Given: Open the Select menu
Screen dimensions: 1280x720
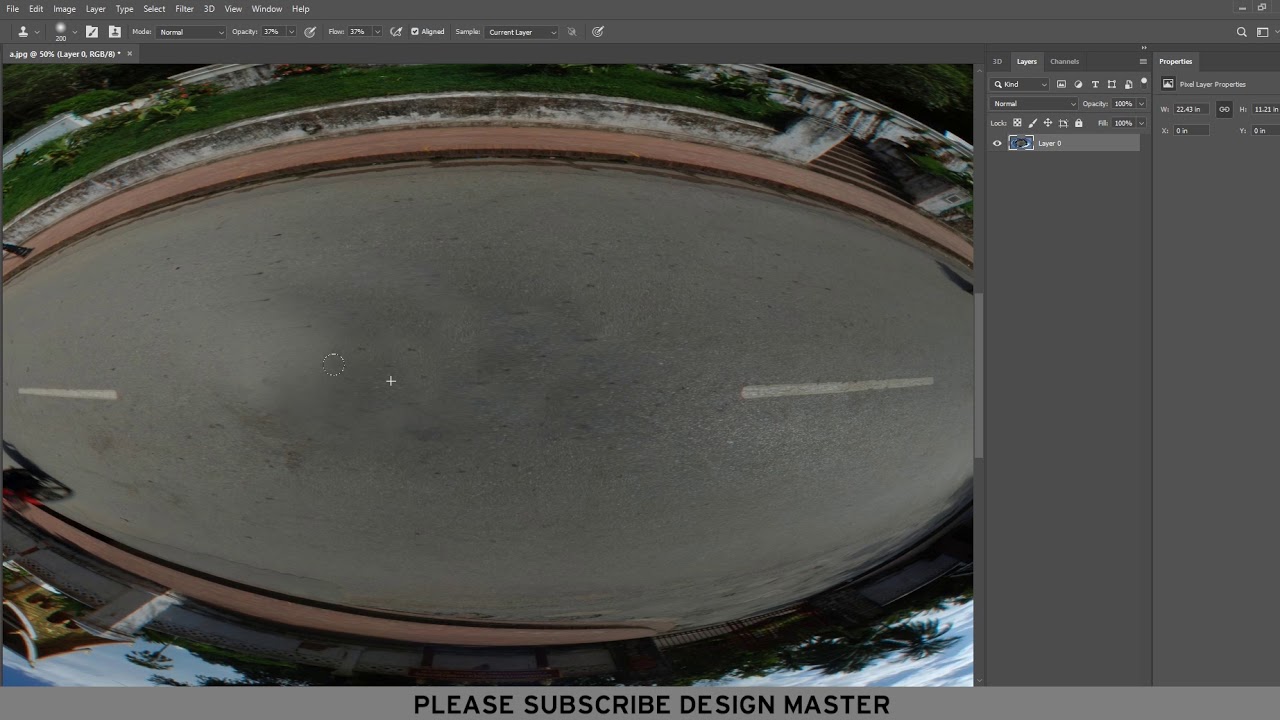Looking at the screenshot, I should pos(154,9).
